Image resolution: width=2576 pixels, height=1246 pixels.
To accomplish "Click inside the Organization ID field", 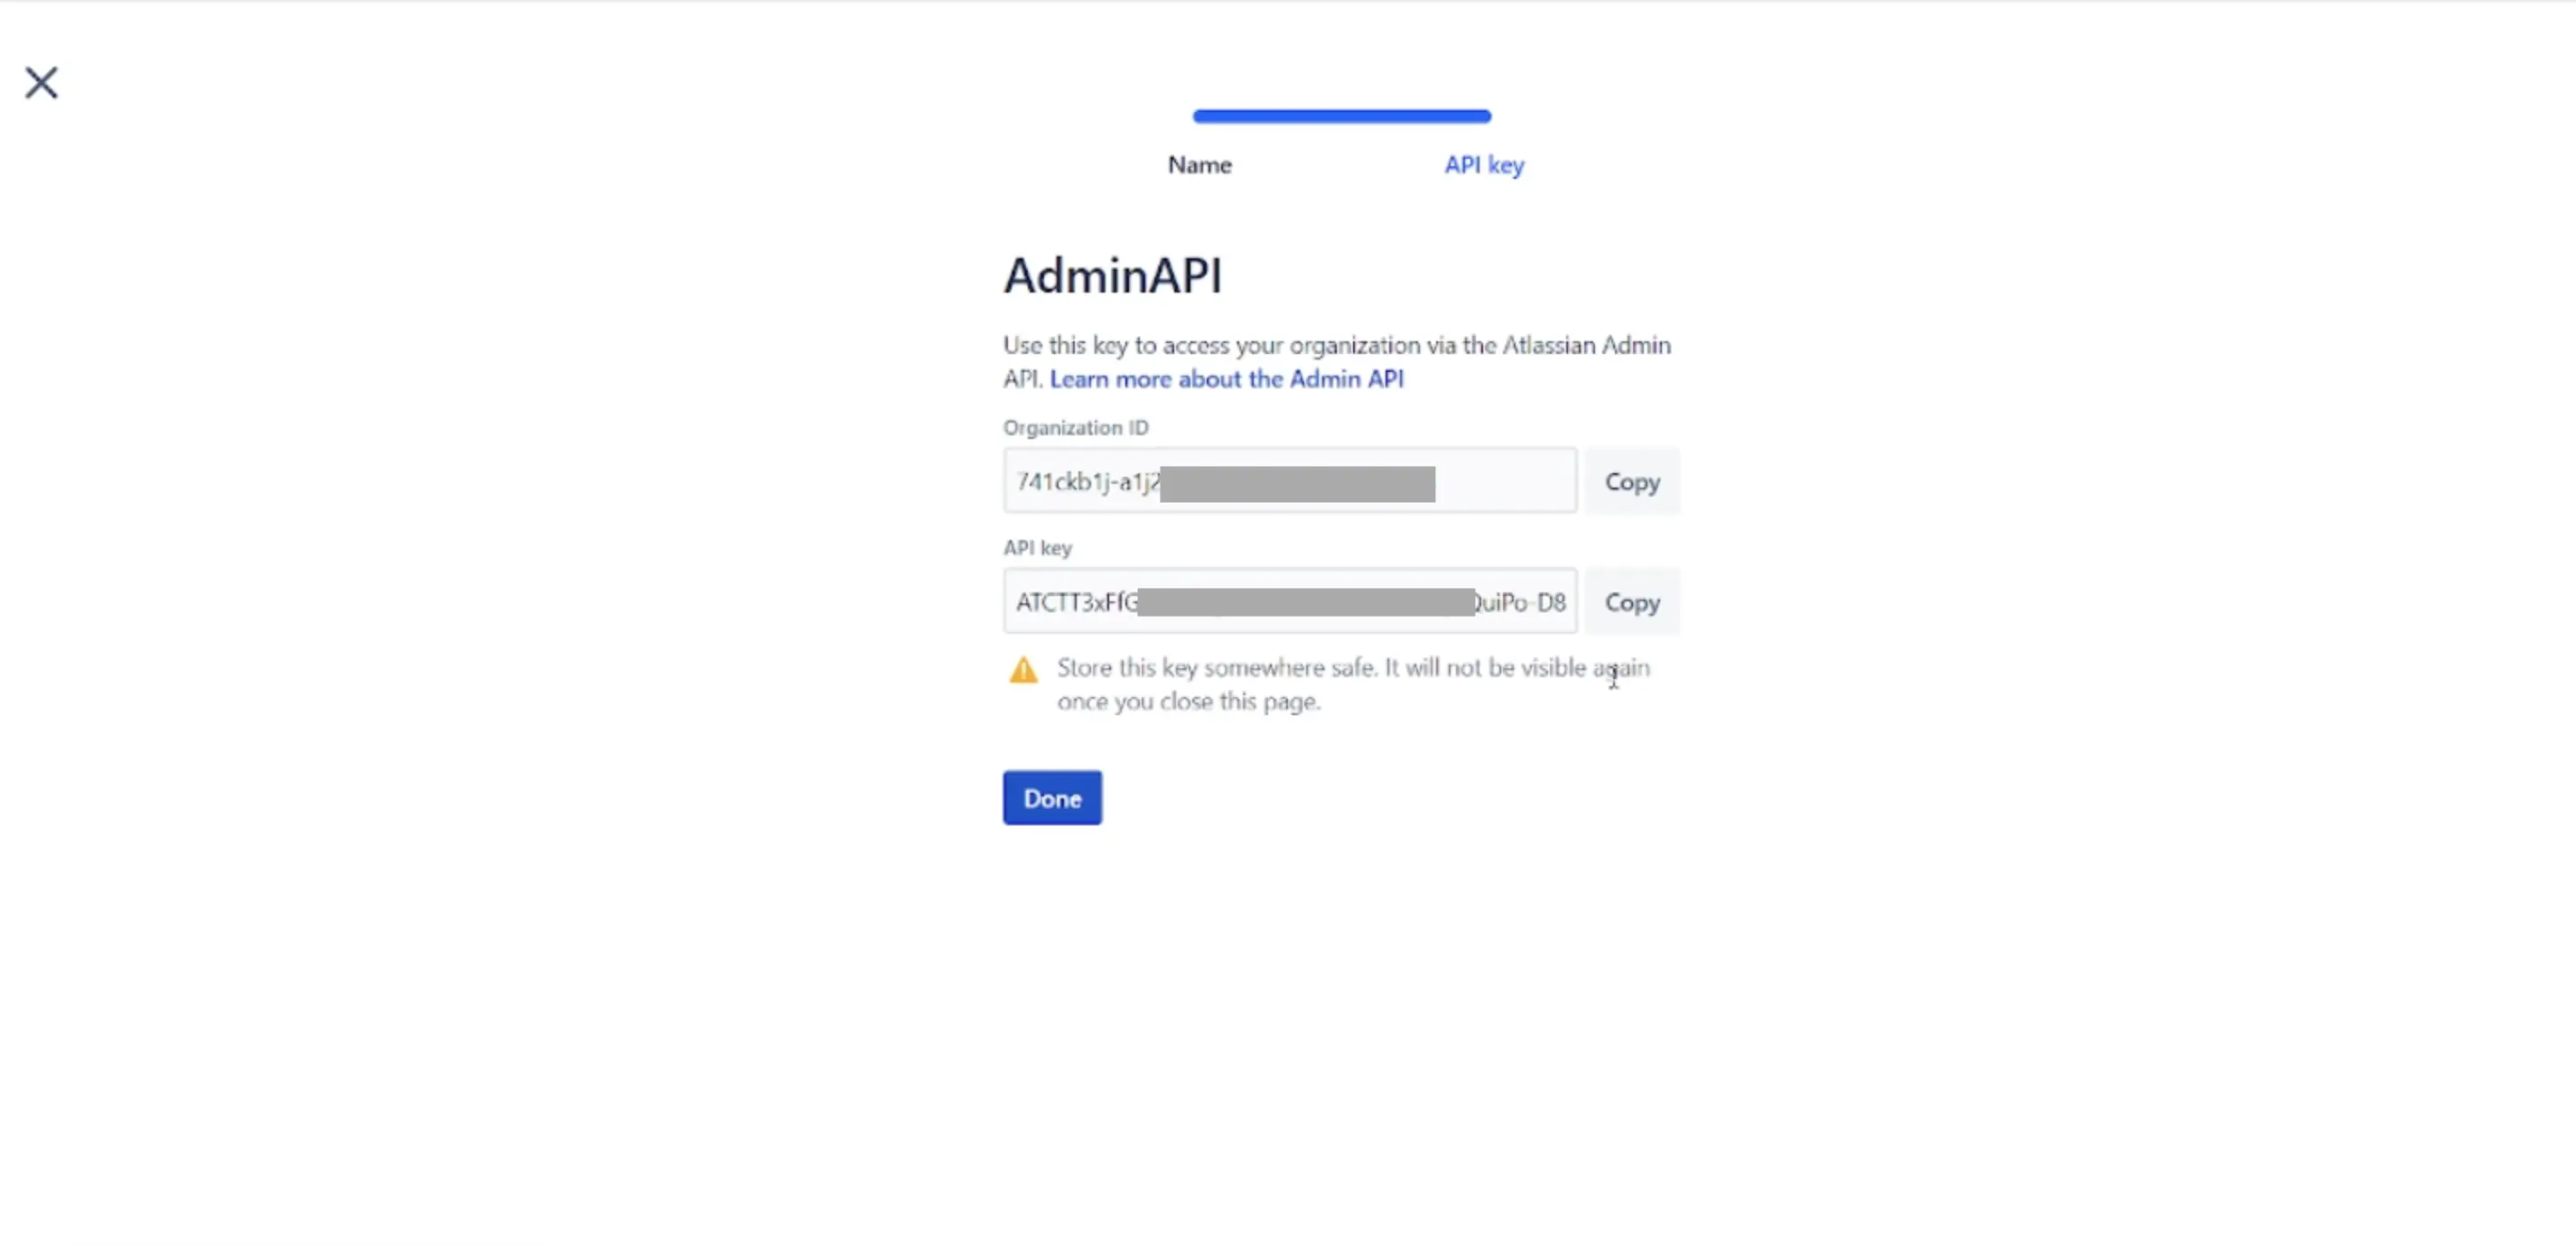I will point(1290,481).
